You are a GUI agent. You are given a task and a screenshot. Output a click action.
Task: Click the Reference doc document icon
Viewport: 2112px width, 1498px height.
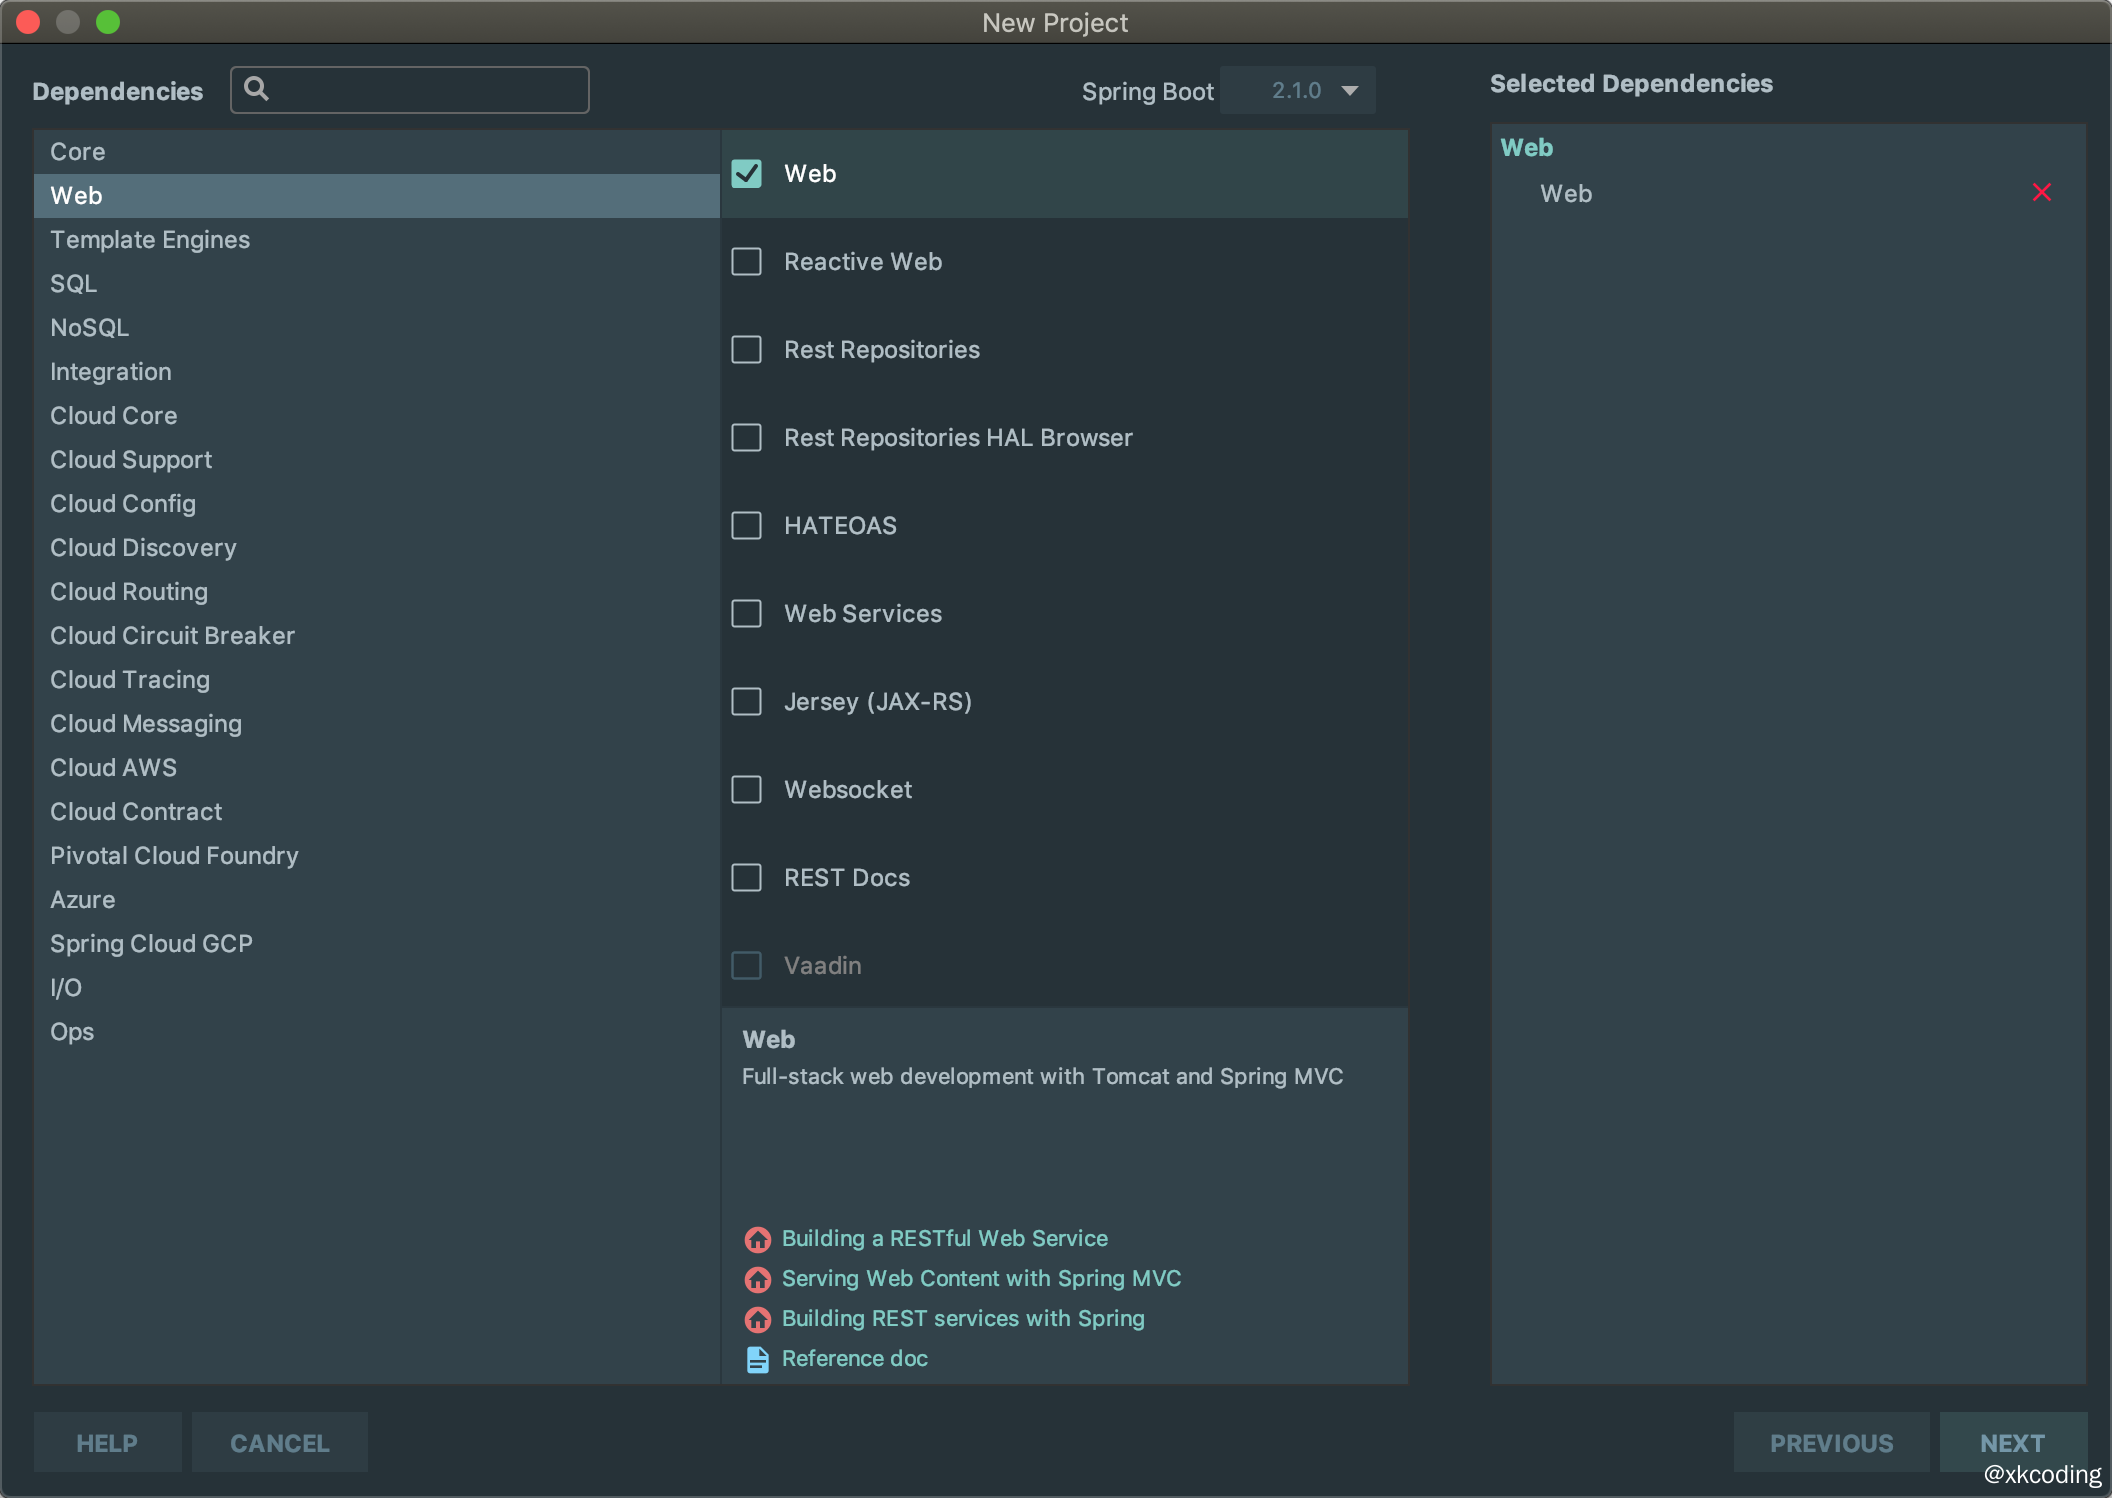click(x=758, y=1359)
